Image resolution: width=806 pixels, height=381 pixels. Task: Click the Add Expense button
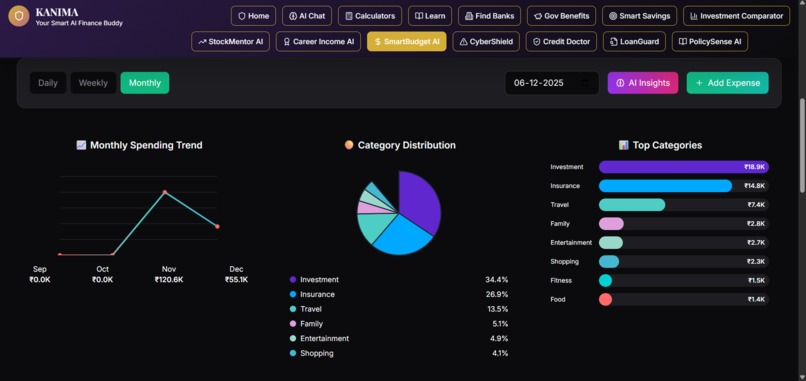pyautogui.click(x=727, y=83)
